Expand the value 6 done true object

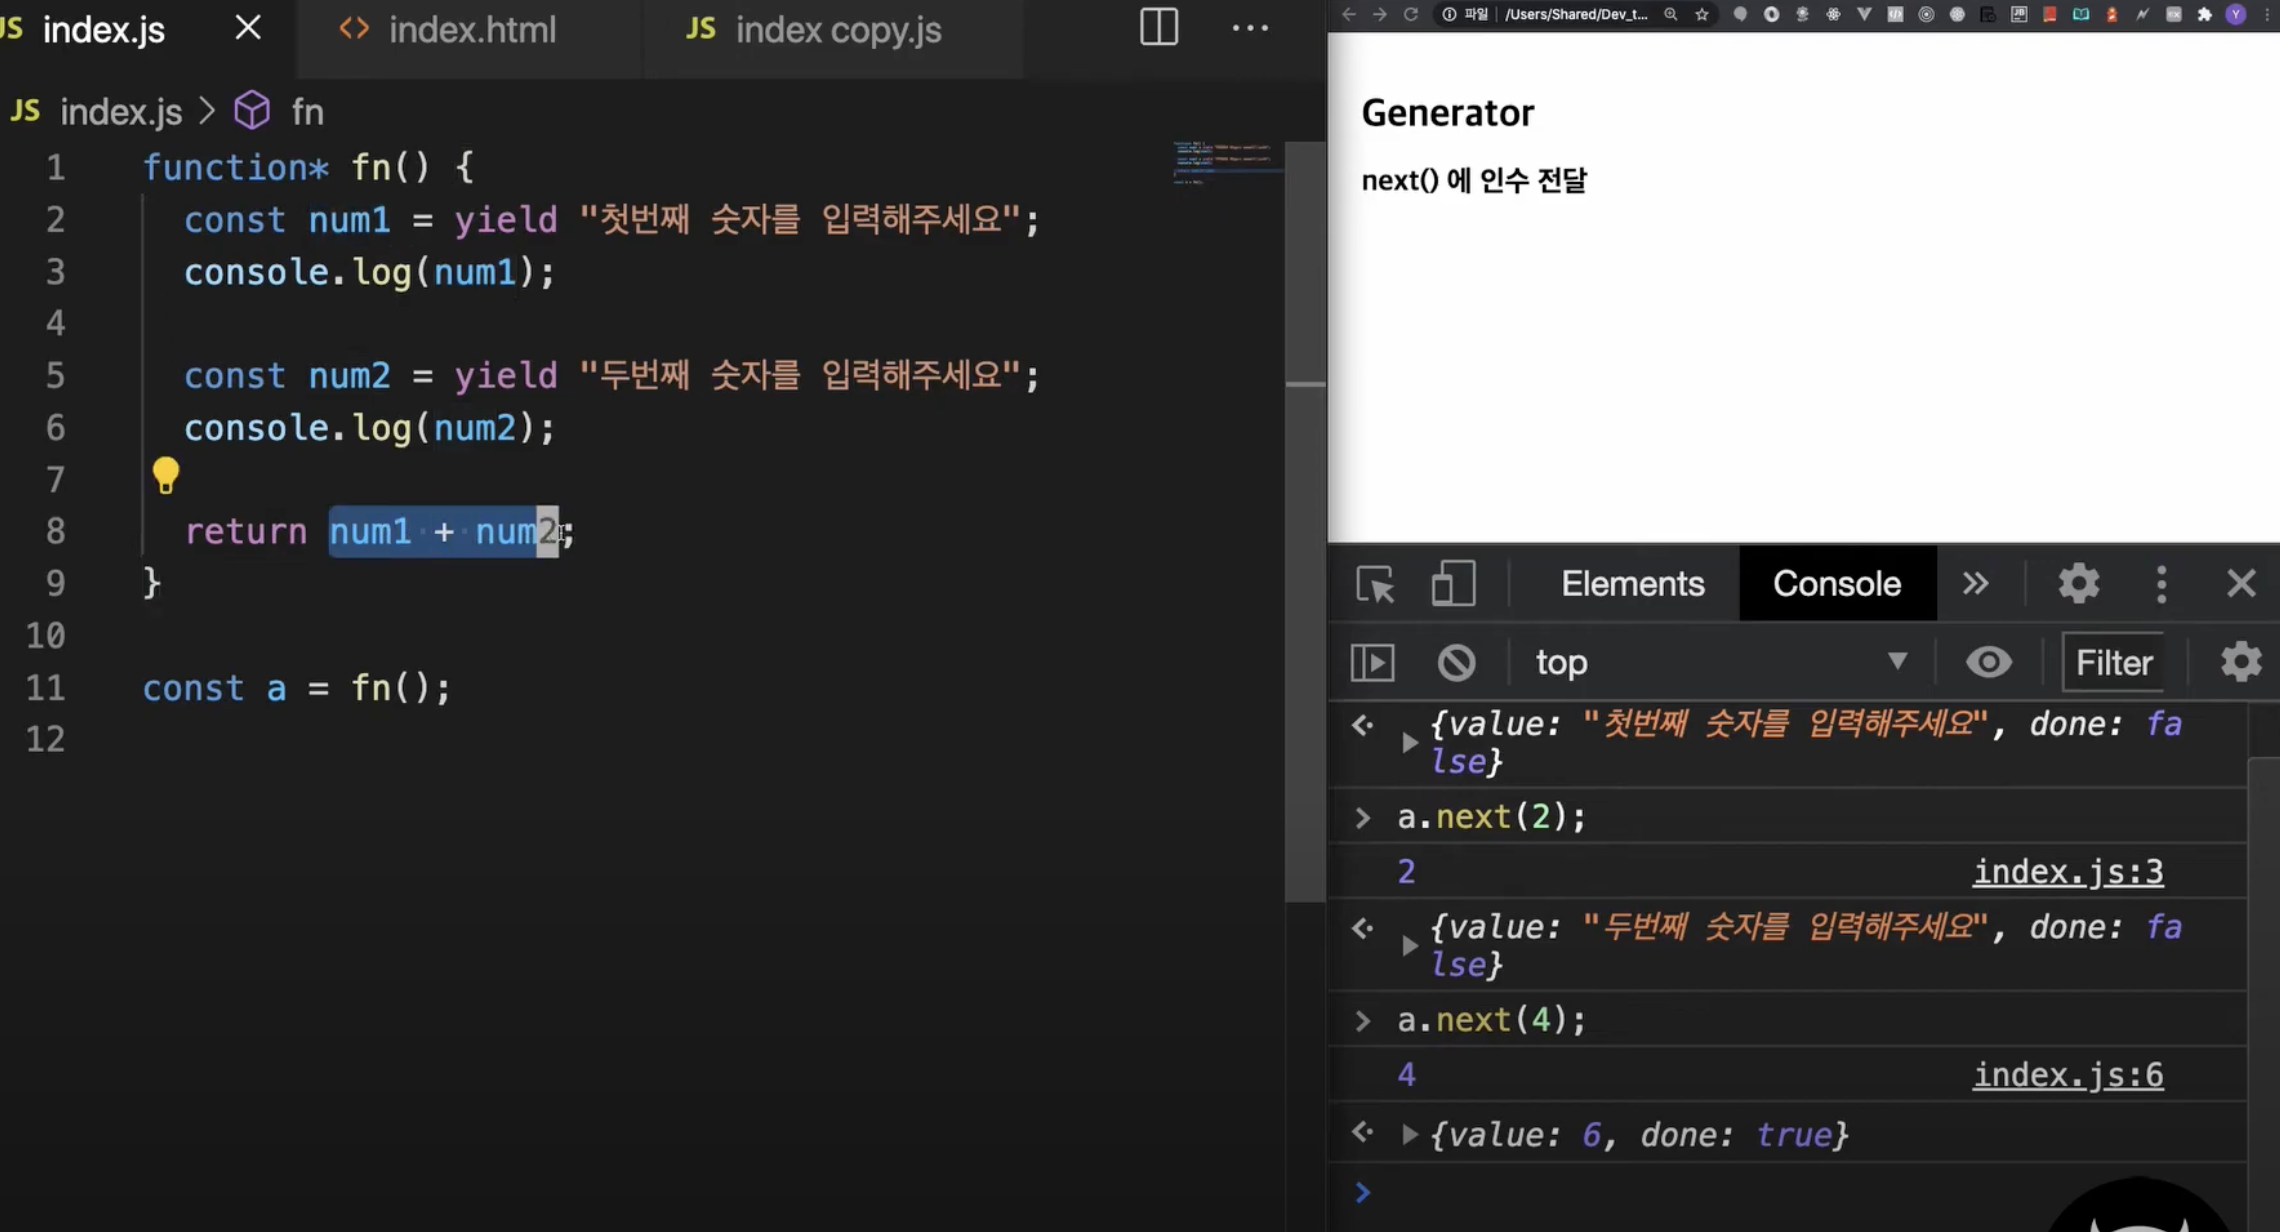tap(1409, 1135)
